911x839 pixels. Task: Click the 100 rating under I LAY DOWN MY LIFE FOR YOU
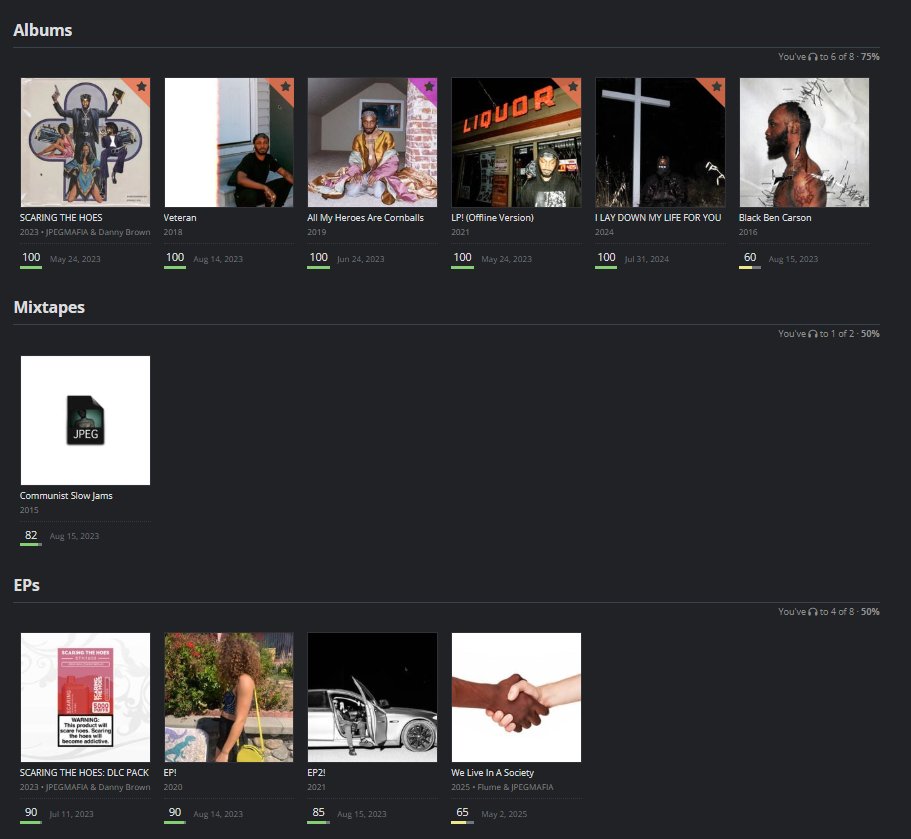coord(606,257)
